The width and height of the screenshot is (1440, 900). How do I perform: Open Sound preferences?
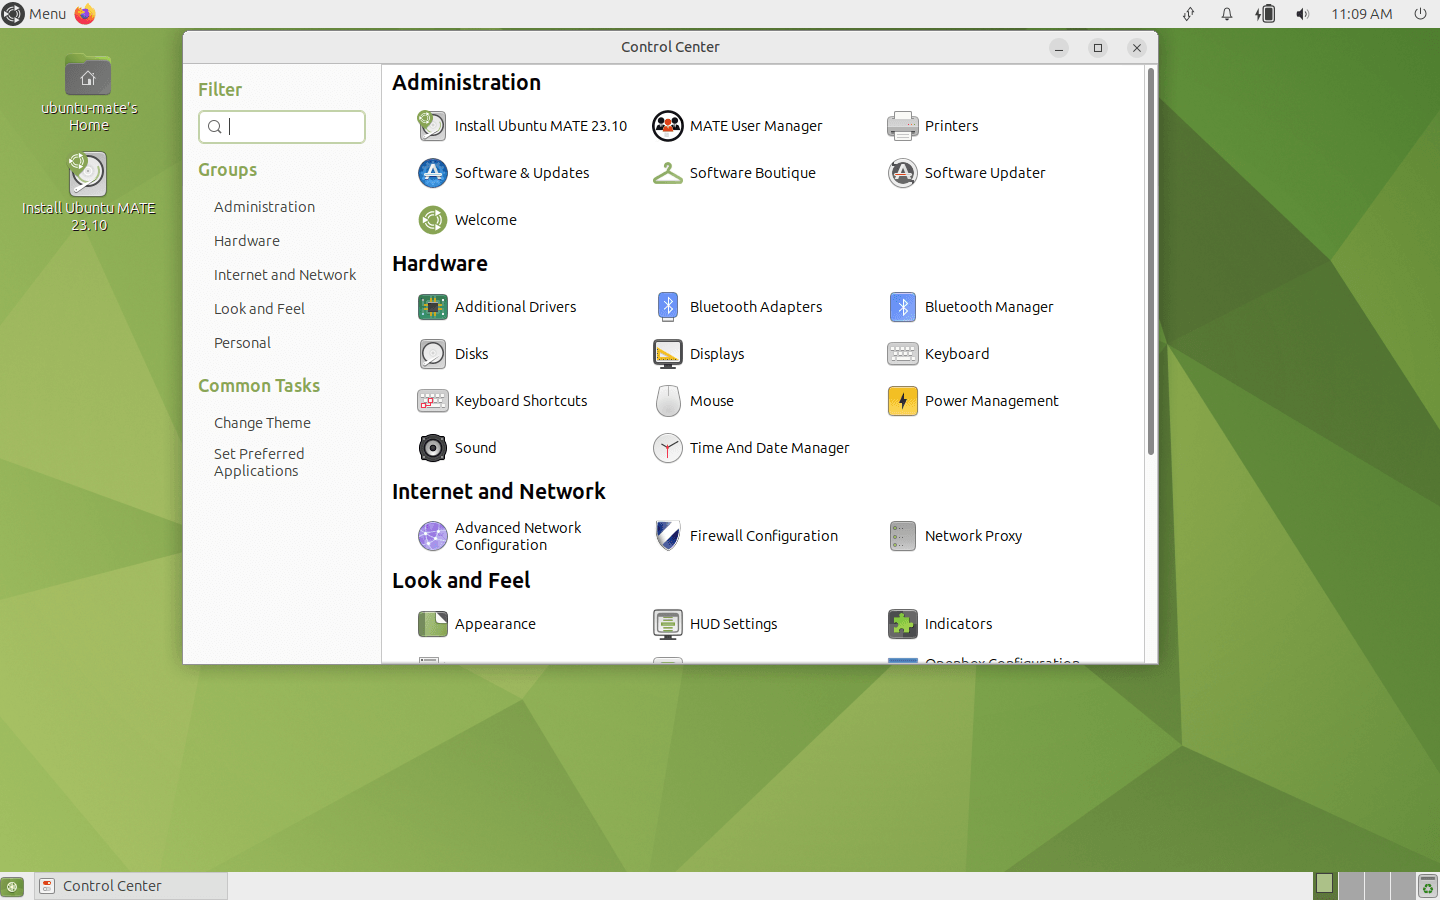(457, 448)
